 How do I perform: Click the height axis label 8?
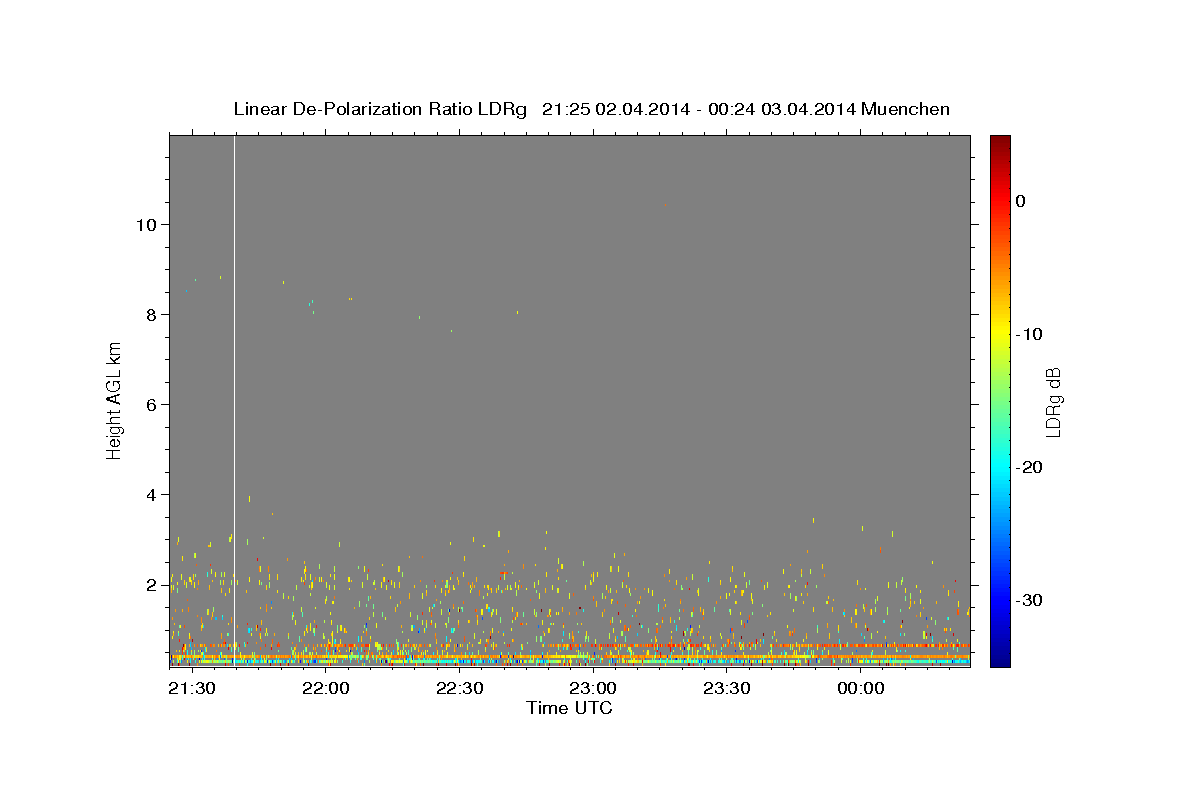(x=150, y=314)
